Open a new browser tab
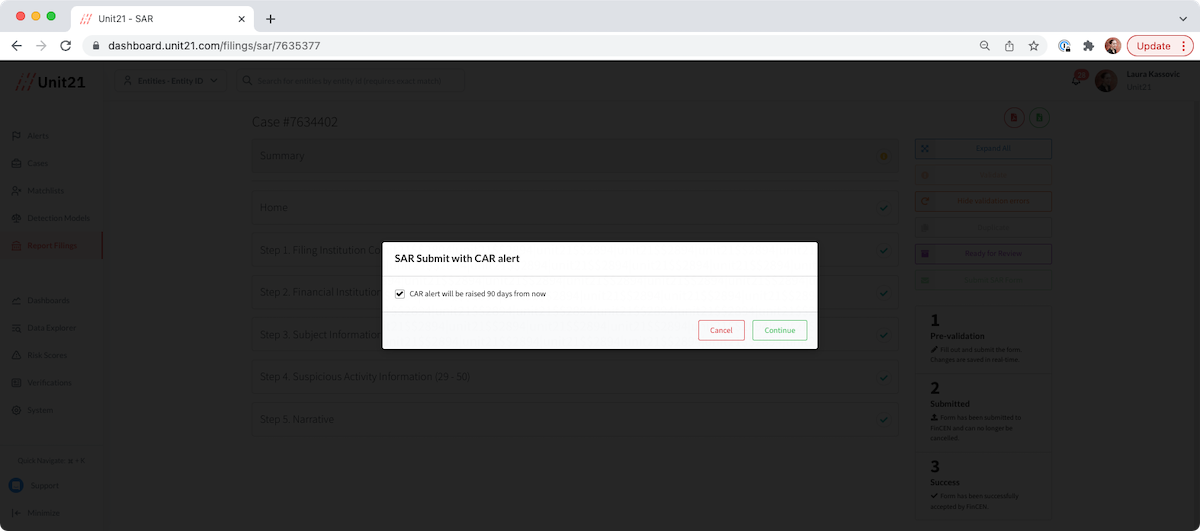Screen dimensions: 1200x531 pos(270,19)
